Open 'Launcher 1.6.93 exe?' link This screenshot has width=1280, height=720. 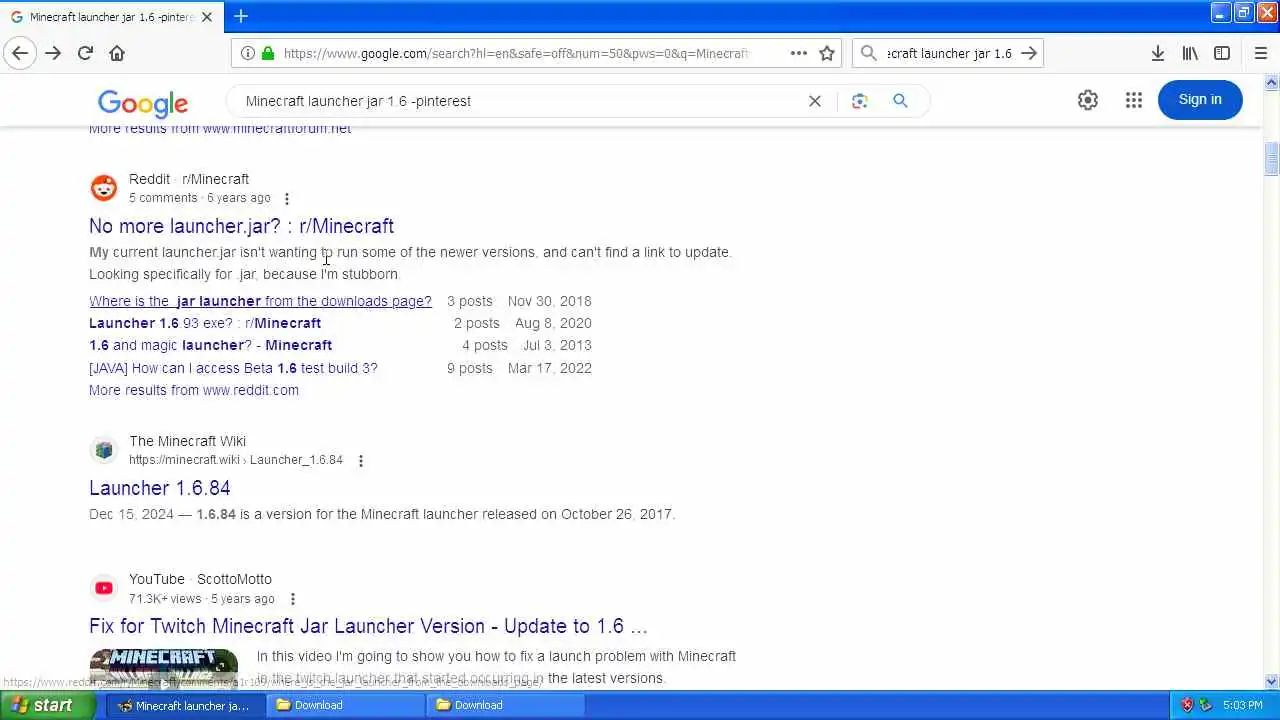click(x=205, y=323)
